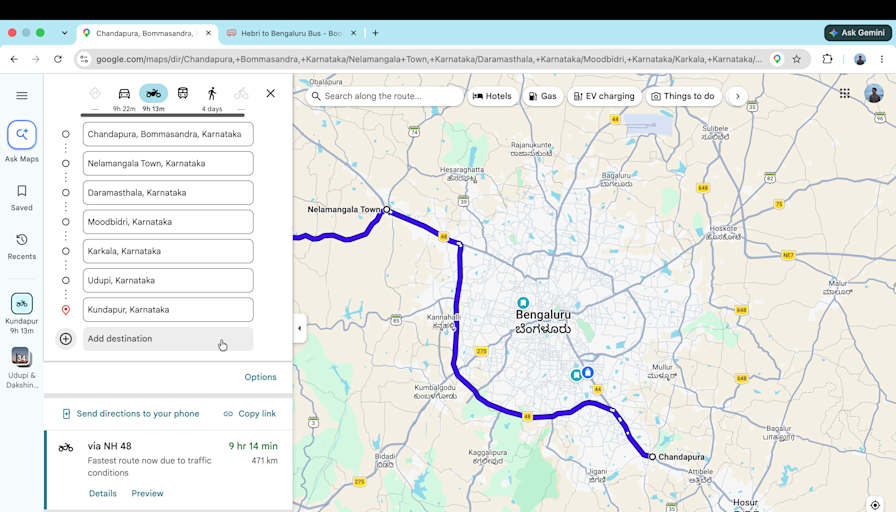896x512 pixels.
Task: Edit Kundapur destination field
Action: (x=168, y=310)
